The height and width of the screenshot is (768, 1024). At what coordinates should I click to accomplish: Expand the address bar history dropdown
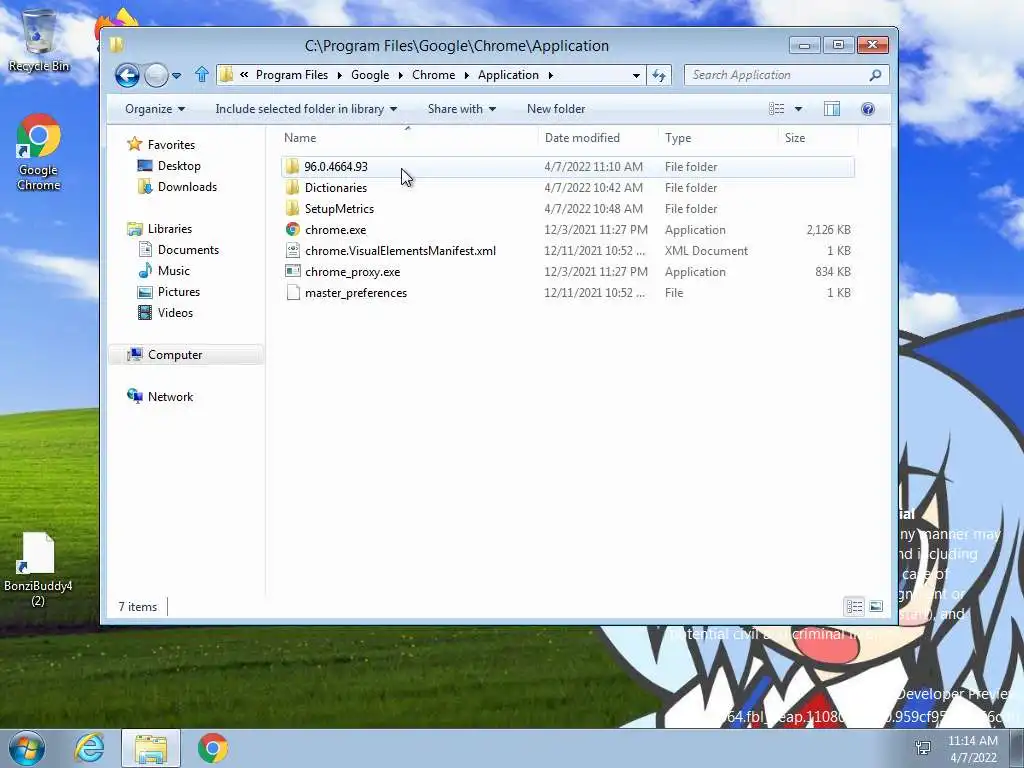[635, 75]
